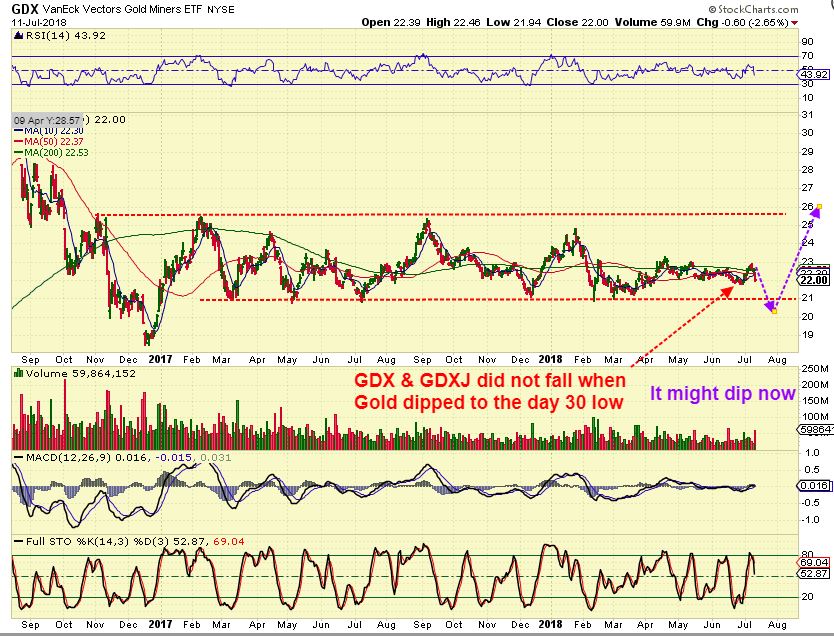Click bold 2017 on the stochastic panel time axis
Screen dimensions: 834x636
click(160, 624)
